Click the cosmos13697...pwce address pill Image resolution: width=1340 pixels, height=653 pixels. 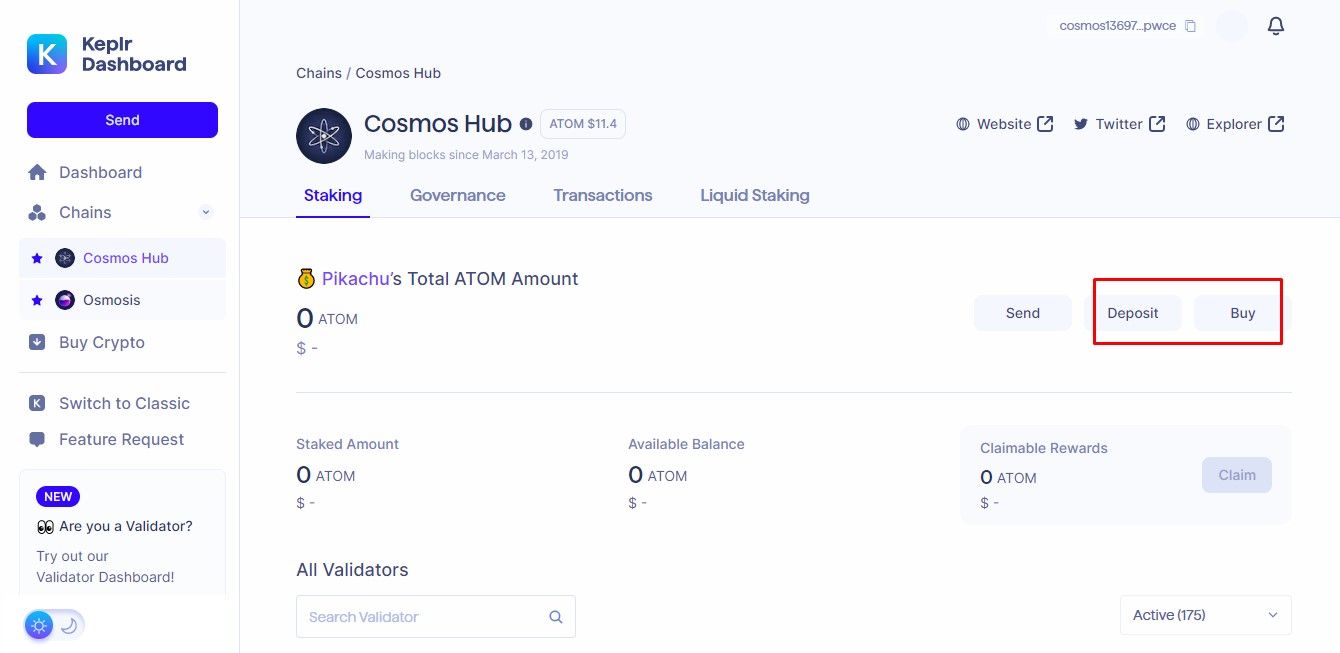(1126, 26)
